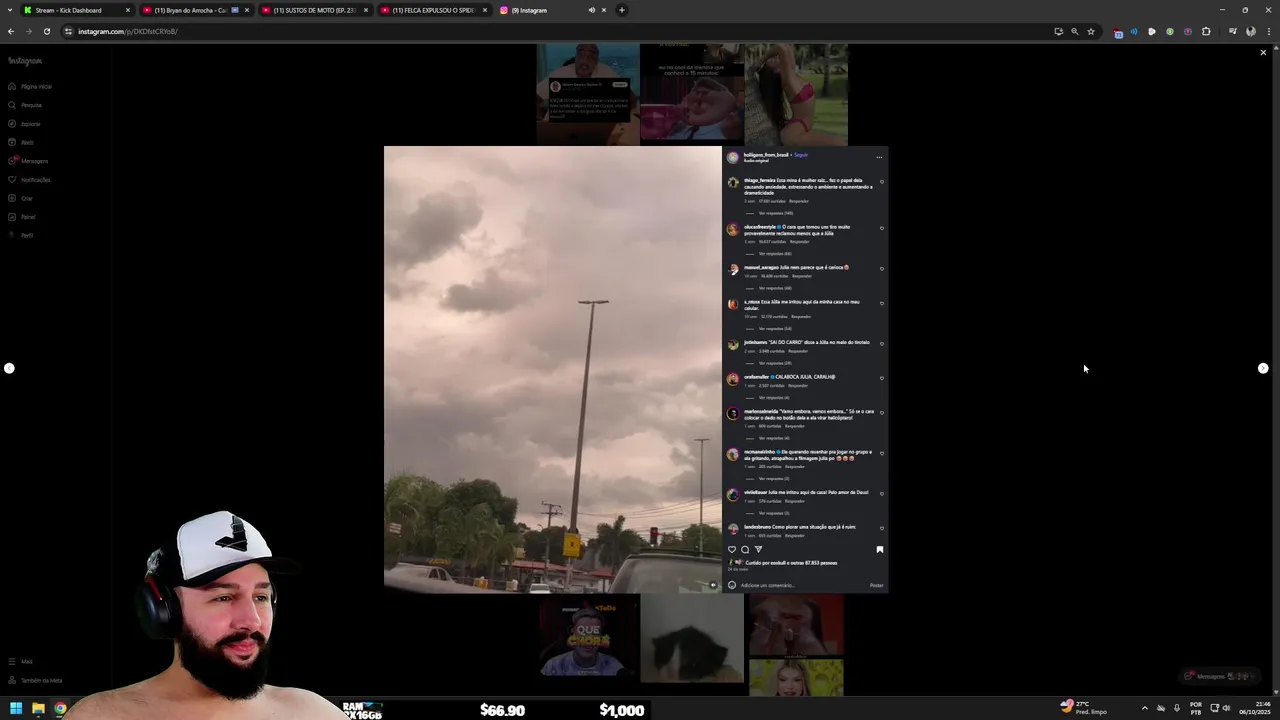The width and height of the screenshot is (1280, 720).
Task: Open Mensagens in the sidebar
Action: 28,161
